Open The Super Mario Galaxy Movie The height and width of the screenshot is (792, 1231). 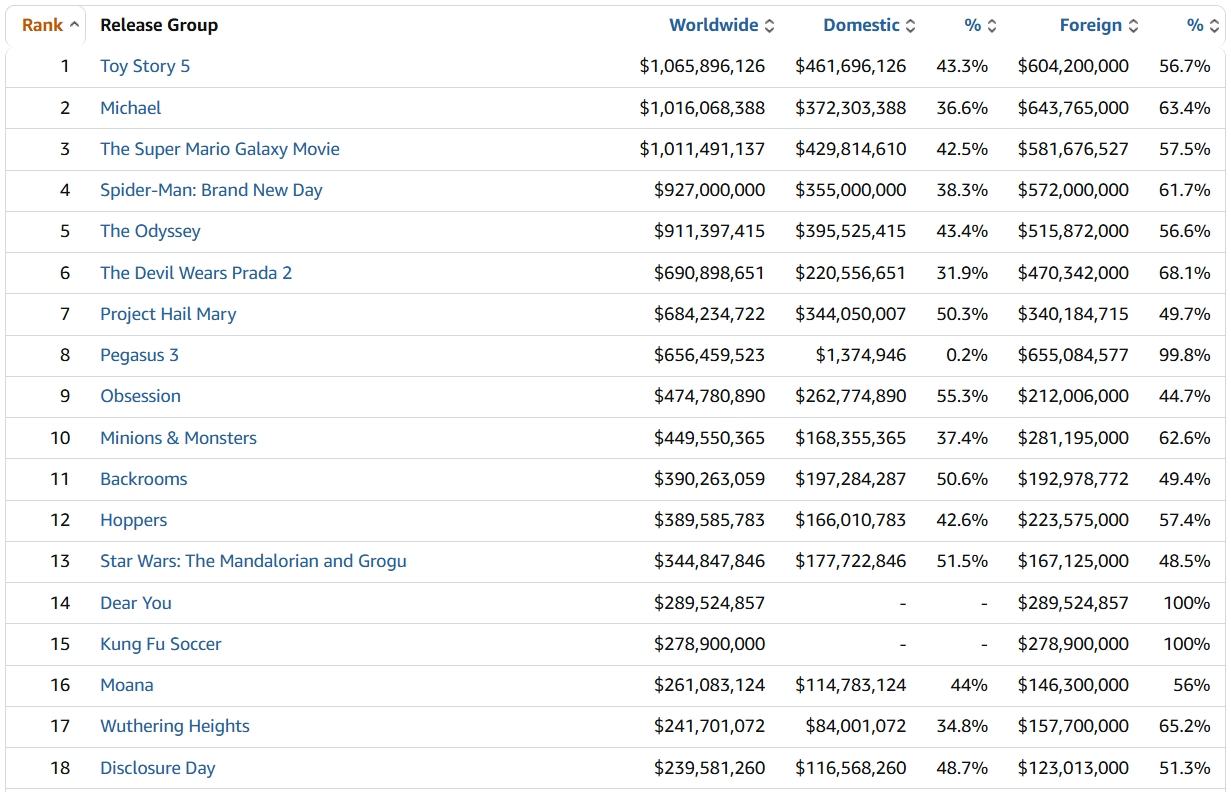tap(220, 149)
